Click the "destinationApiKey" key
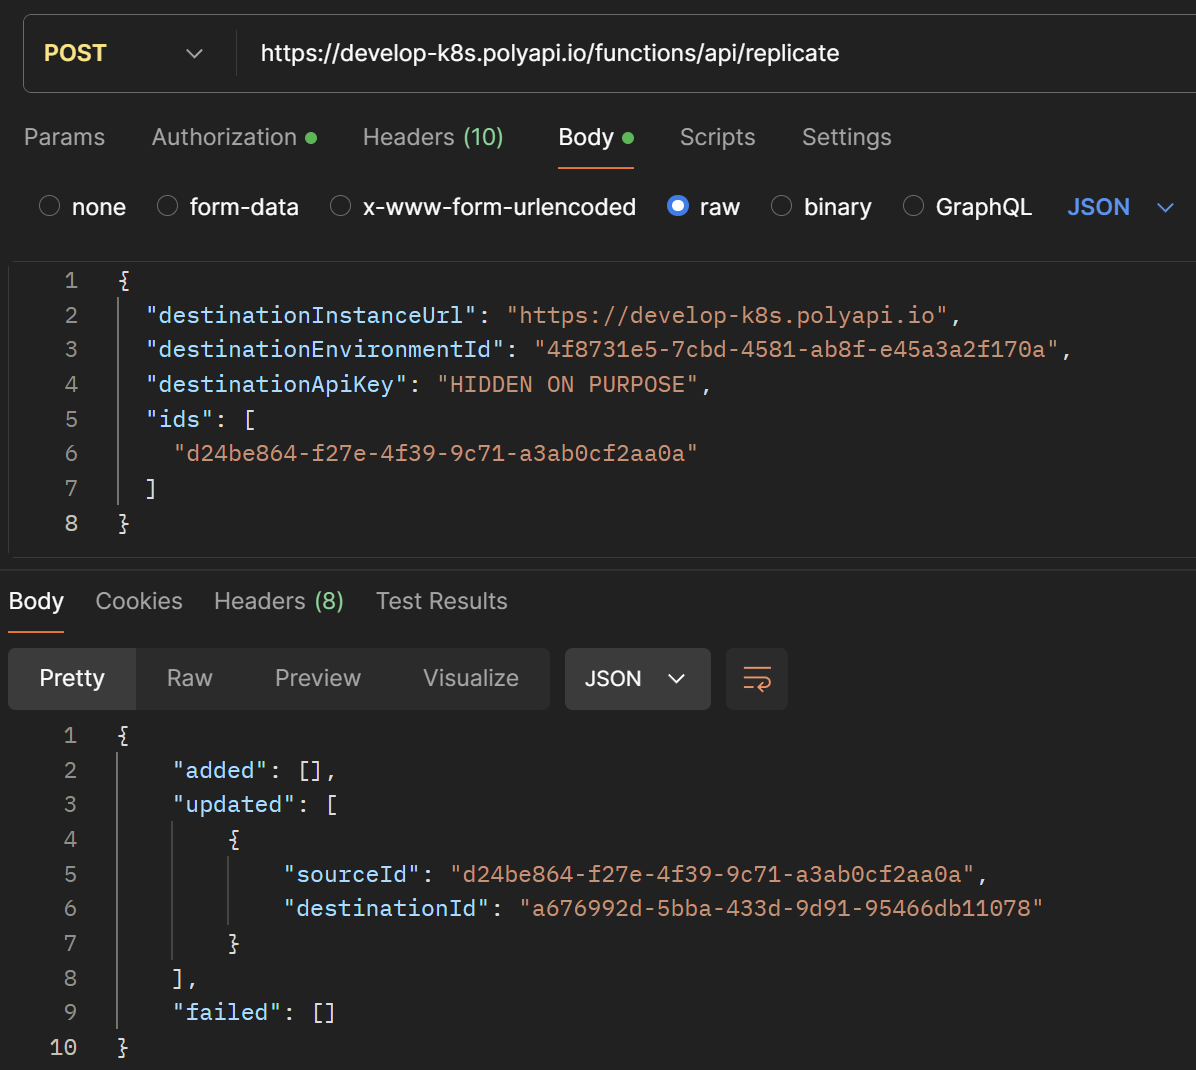This screenshot has width=1196, height=1070. click(276, 384)
